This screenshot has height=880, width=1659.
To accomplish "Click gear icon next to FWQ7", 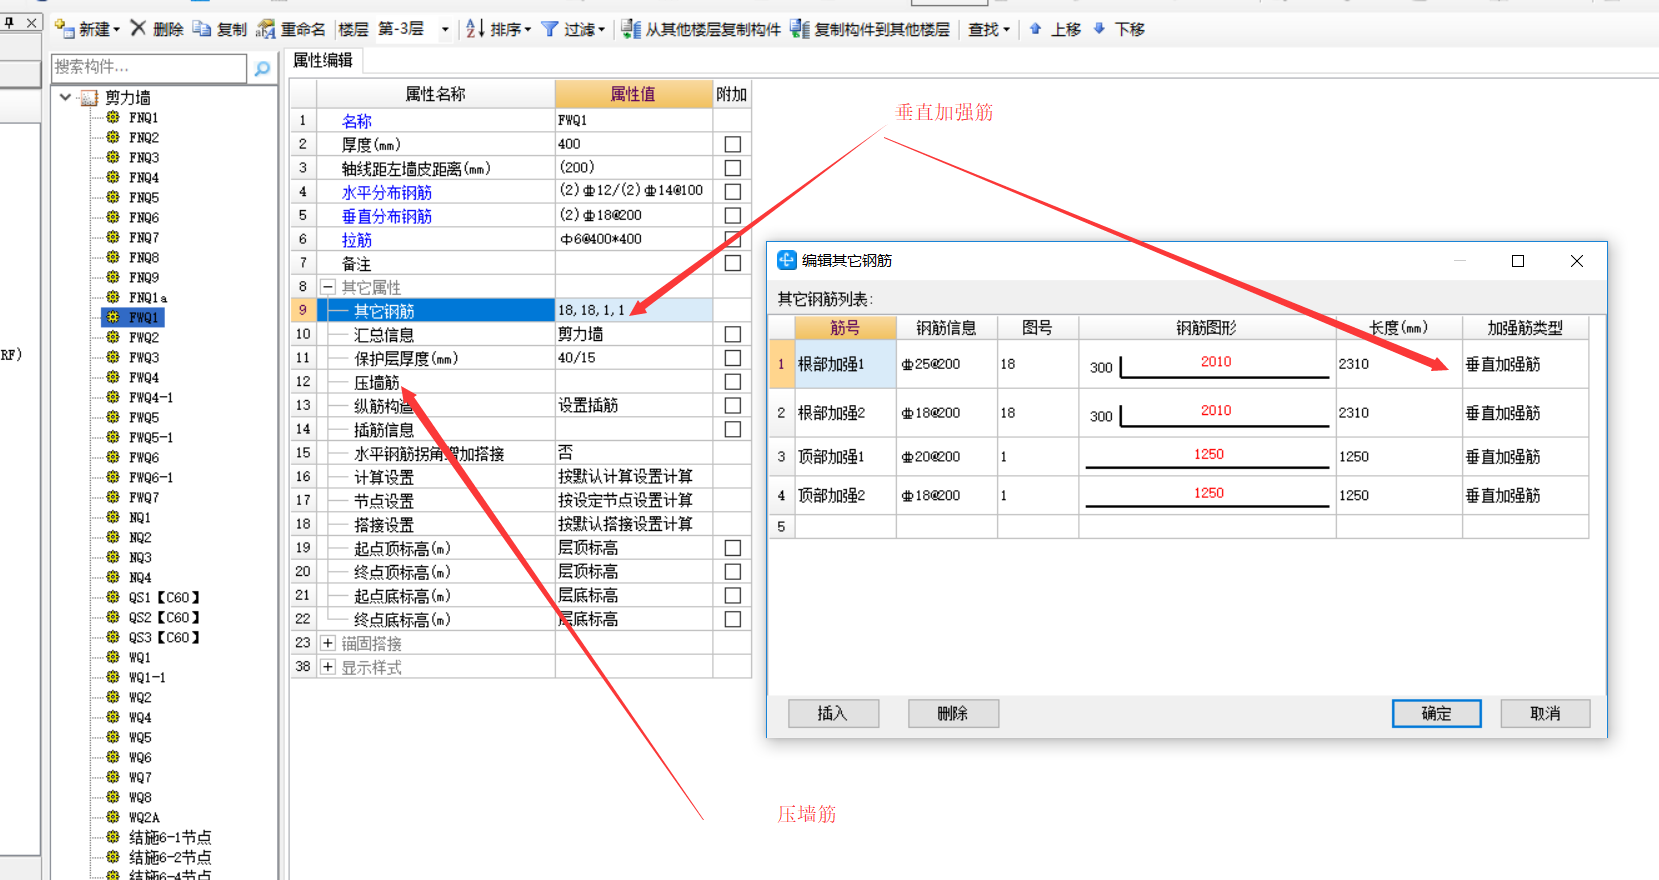I will (113, 497).
